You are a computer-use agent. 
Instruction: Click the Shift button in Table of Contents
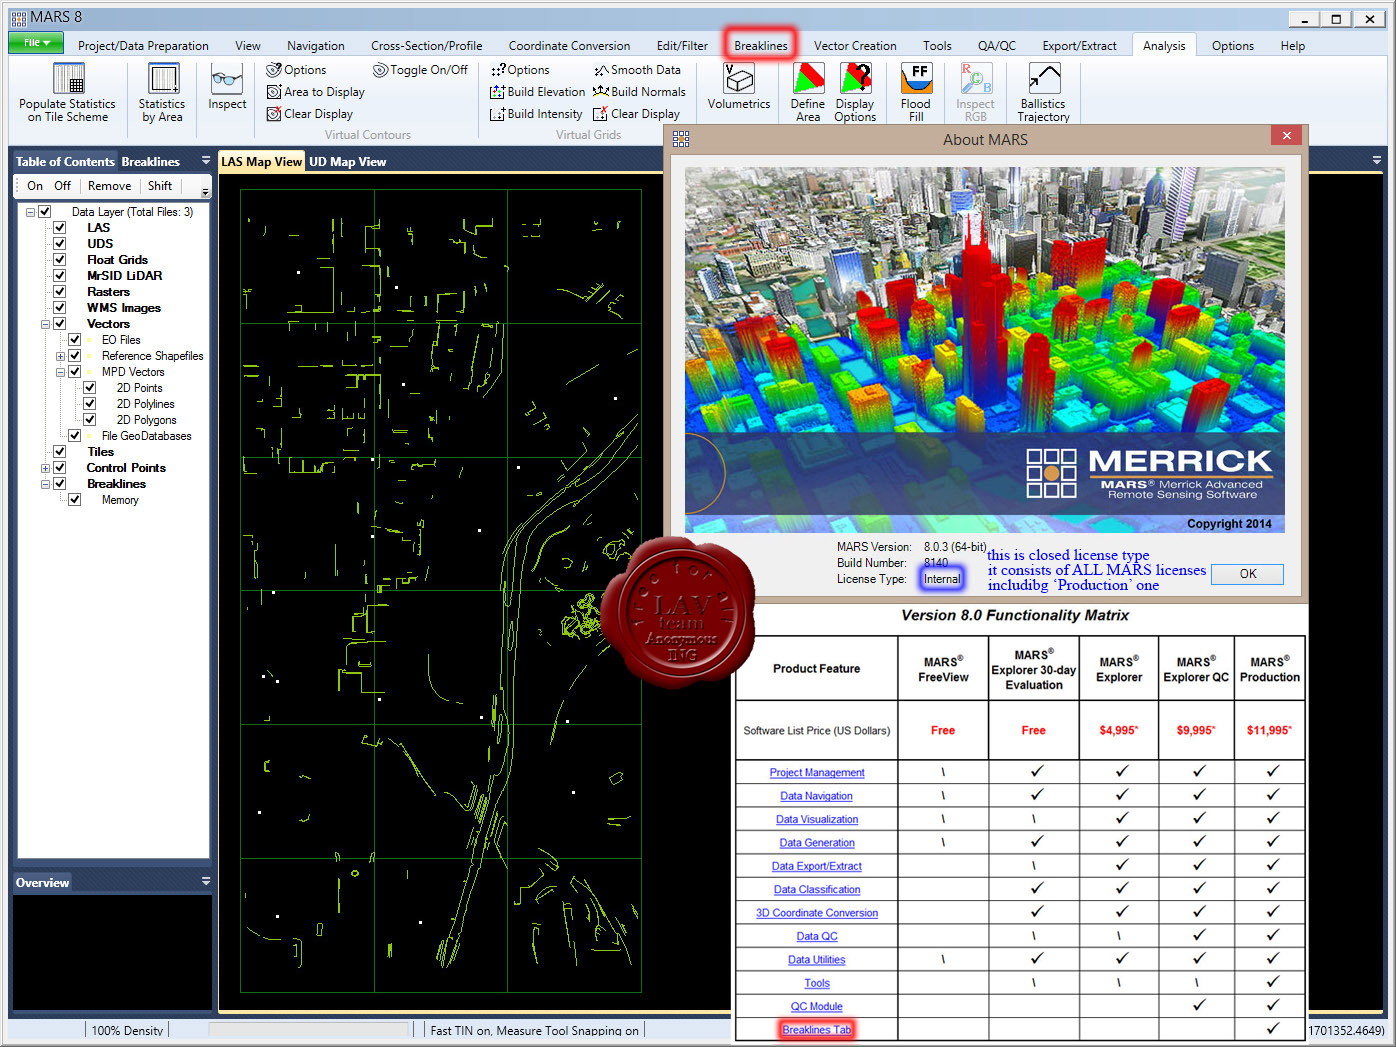click(x=160, y=186)
